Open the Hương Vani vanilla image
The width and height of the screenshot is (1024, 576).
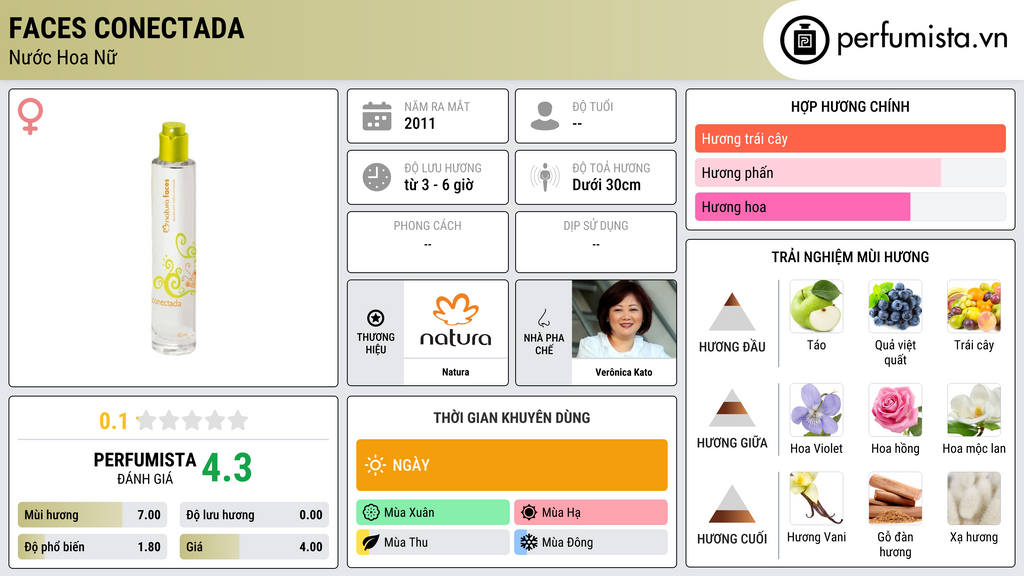tap(816, 498)
